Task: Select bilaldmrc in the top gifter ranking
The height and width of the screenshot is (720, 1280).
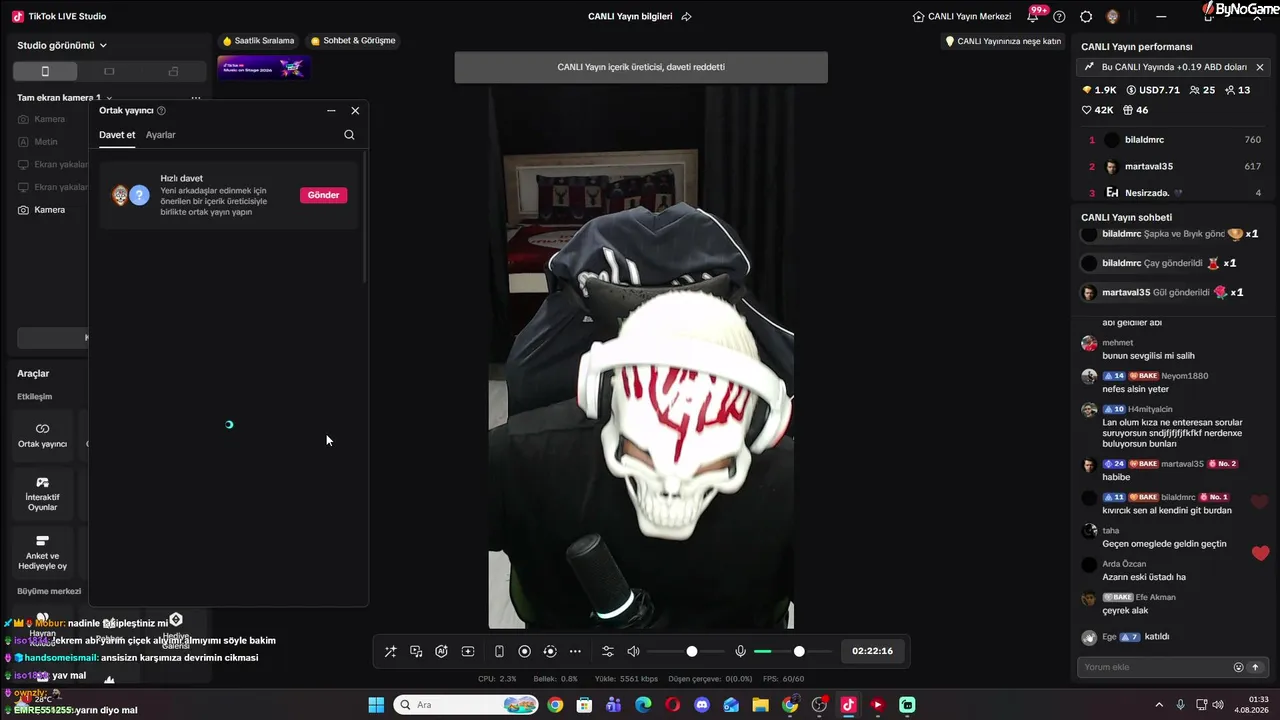Action: click(1171, 140)
